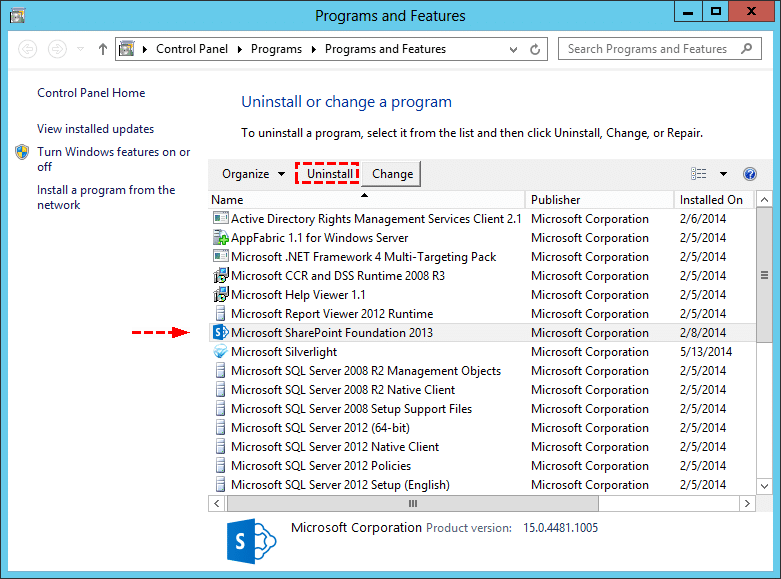Image resolution: width=781 pixels, height=579 pixels.
Task: Expand the arrow after Programs breadcrumb
Action: [314, 49]
